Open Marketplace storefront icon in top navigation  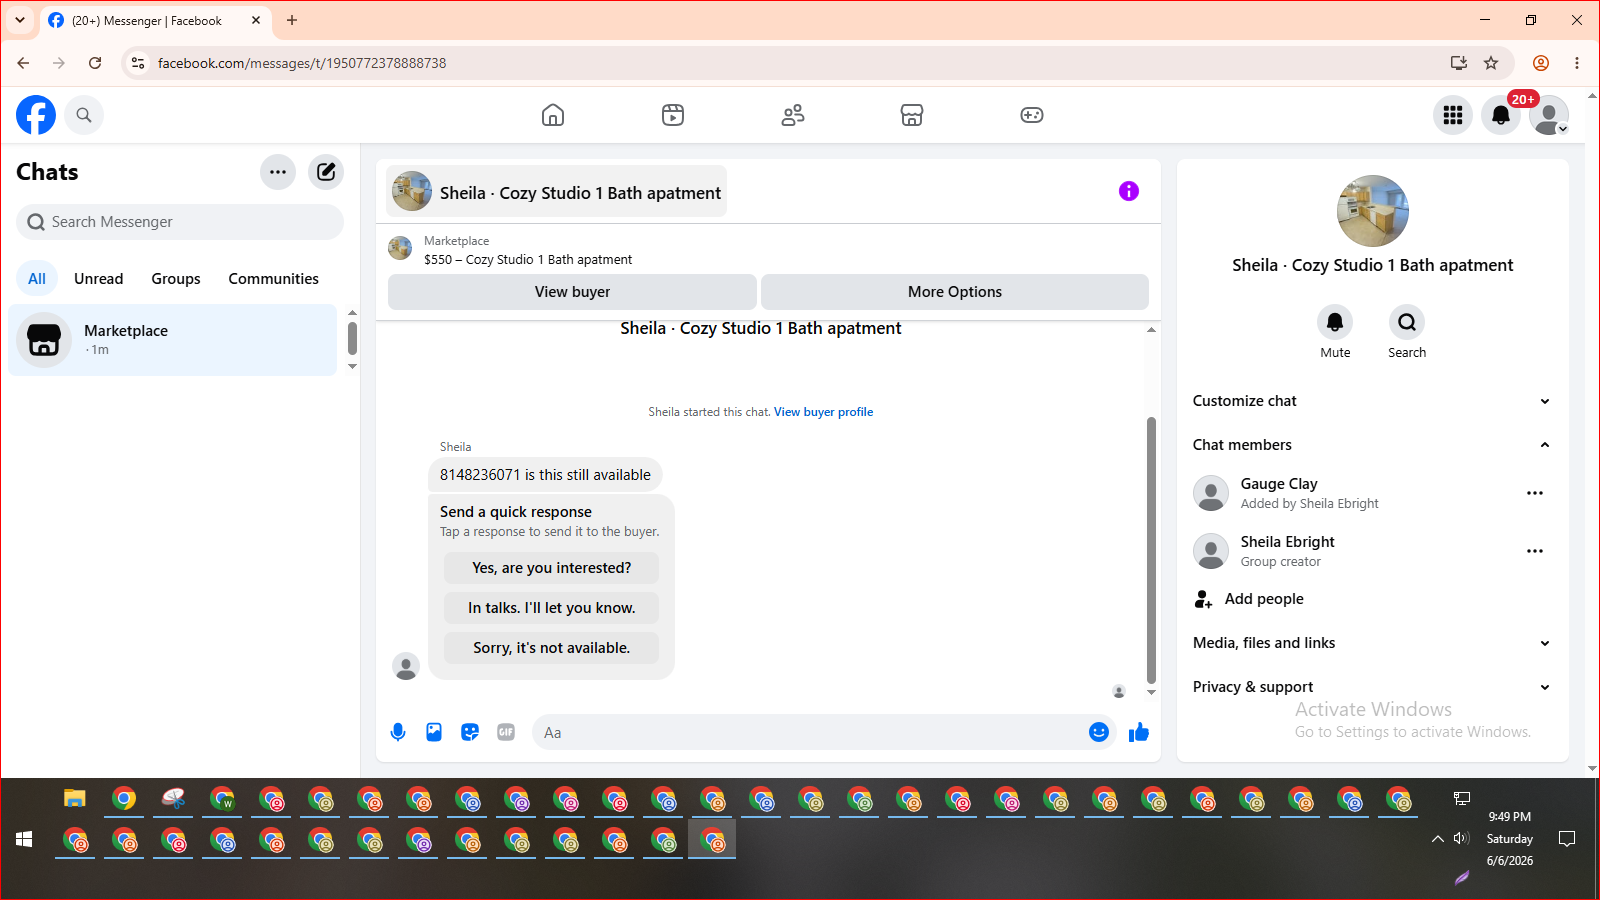(x=912, y=115)
